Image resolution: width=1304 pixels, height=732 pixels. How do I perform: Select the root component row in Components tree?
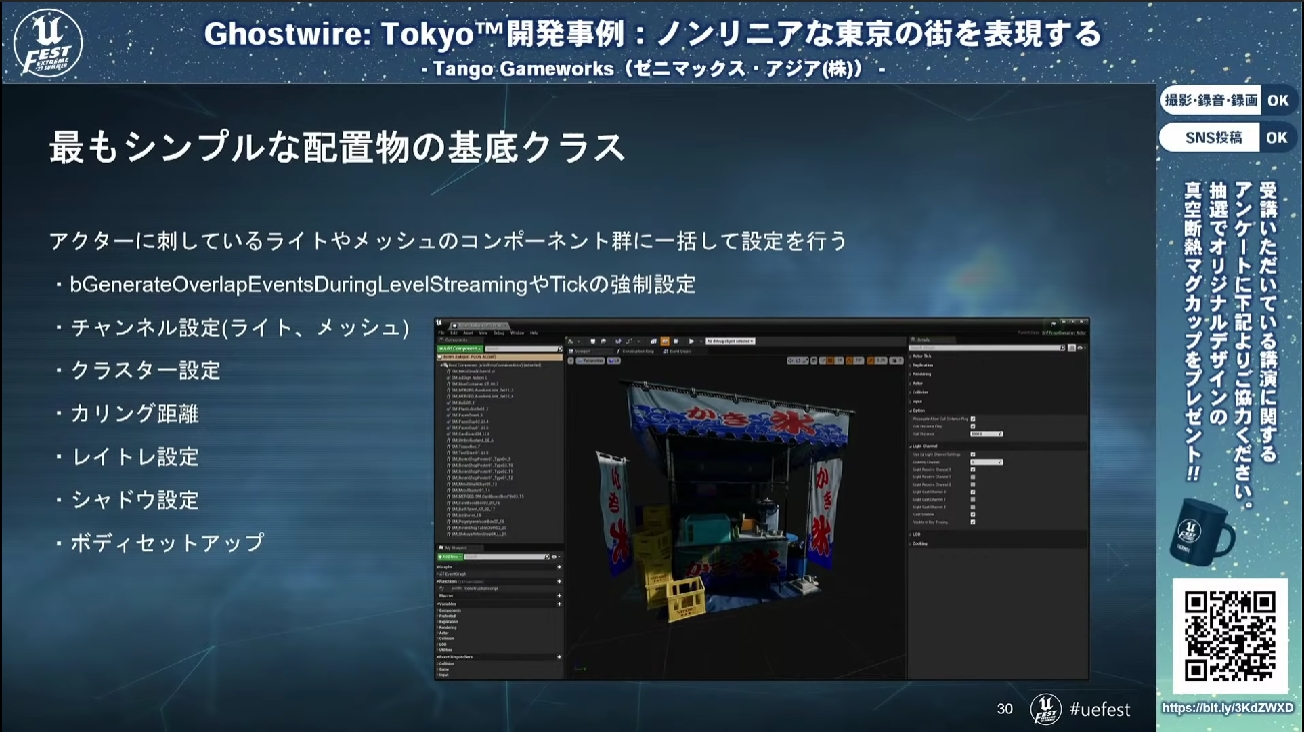500,365
